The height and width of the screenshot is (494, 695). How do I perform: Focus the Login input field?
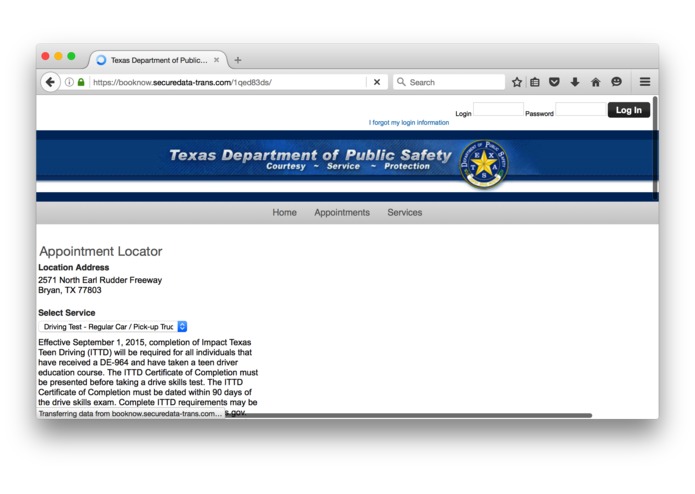[x=498, y=109]
